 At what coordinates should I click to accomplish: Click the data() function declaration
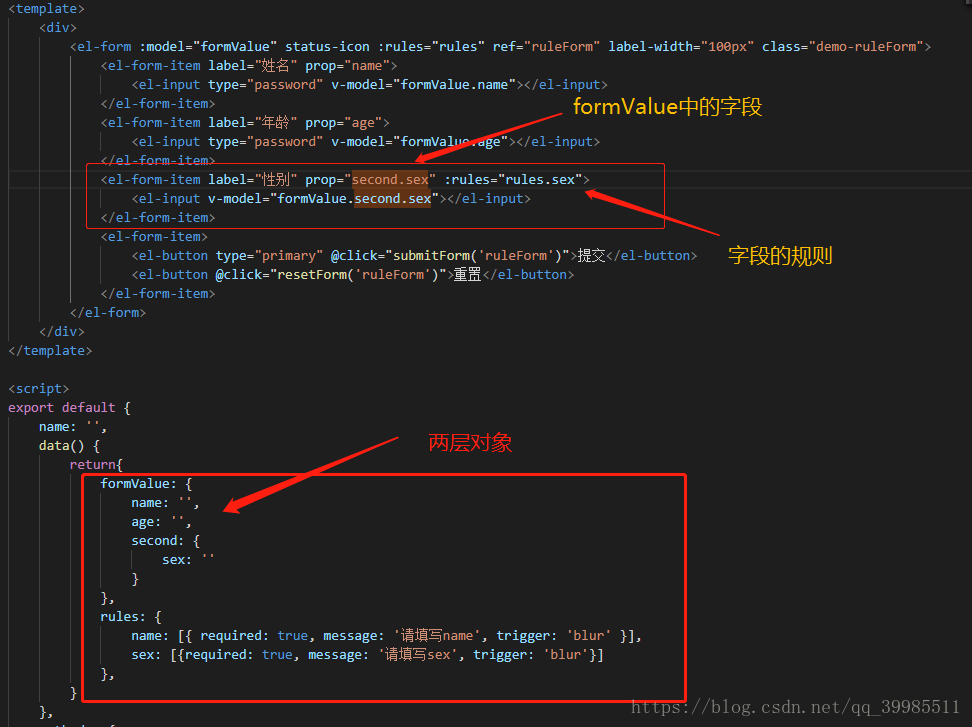click(x=69, y=446)
